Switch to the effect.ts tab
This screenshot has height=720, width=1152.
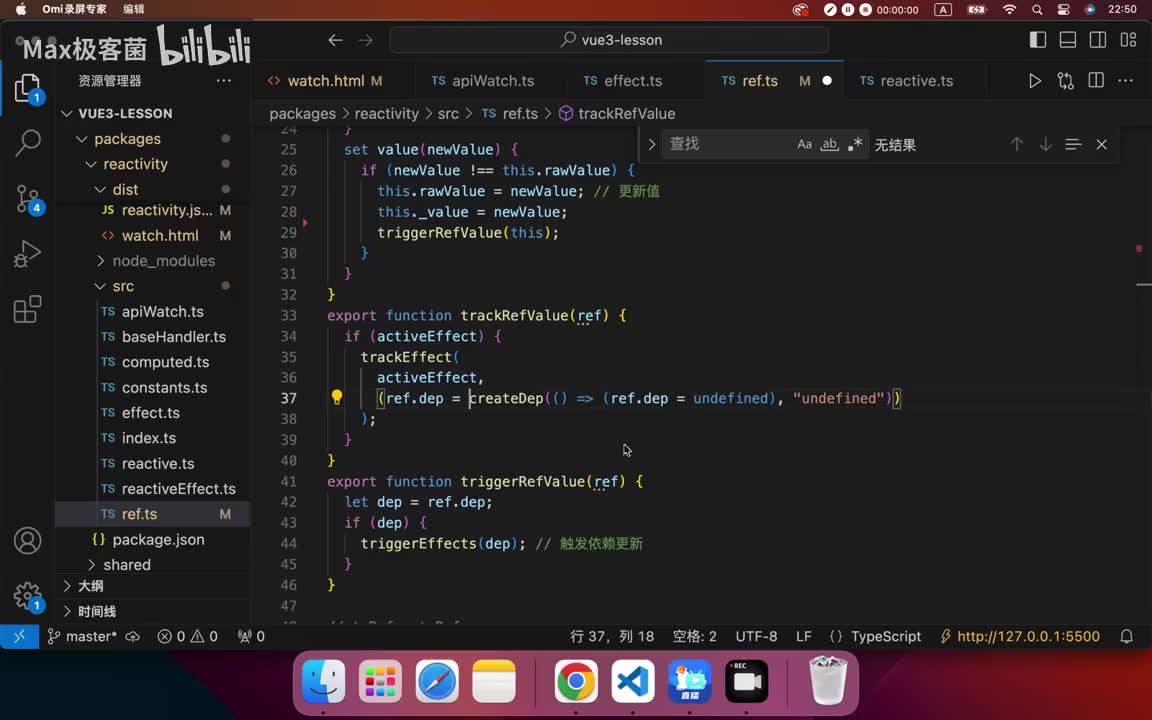point(633,81)
